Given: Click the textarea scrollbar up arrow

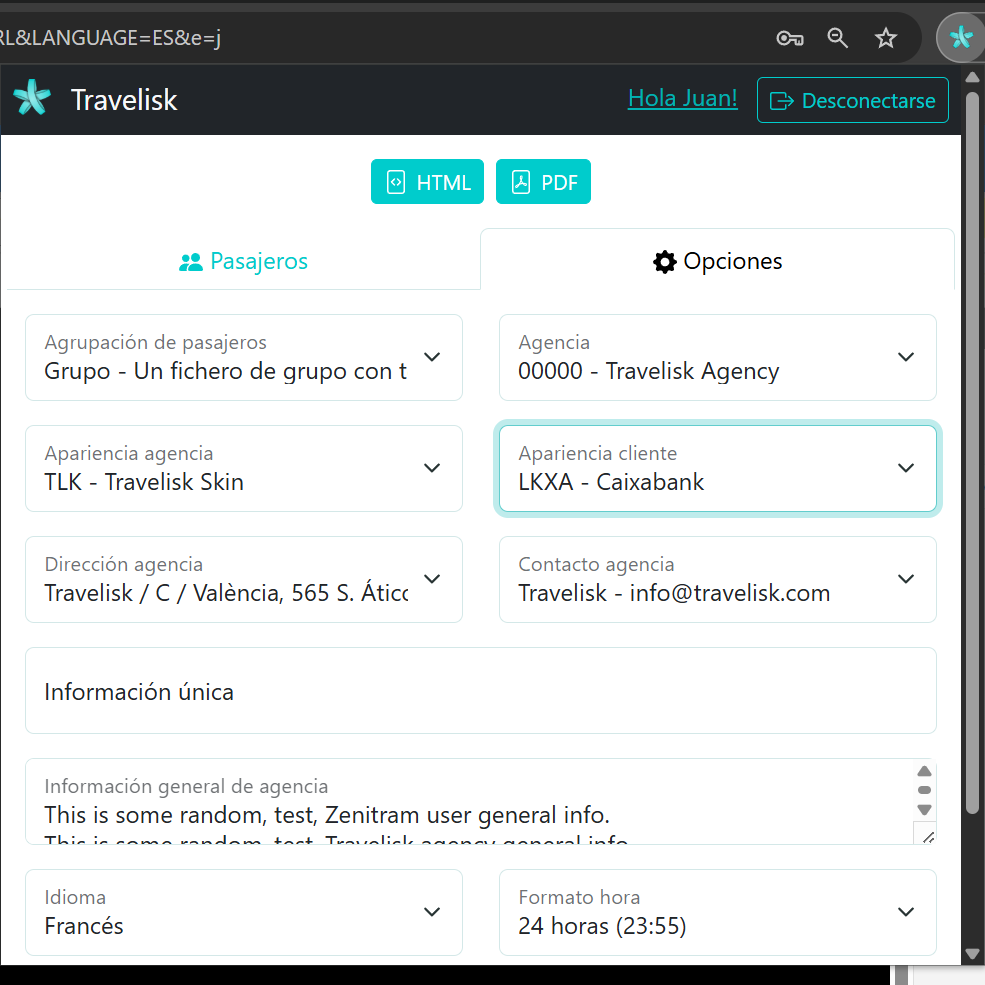Looking at the screenshot, I should (x=924, y=771).
